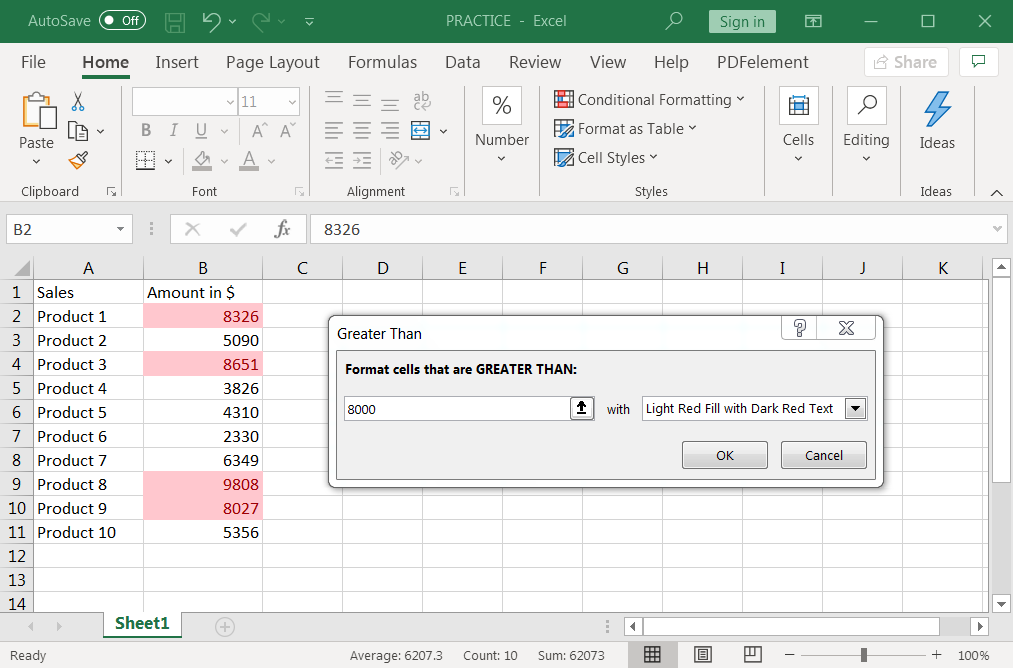Screen dimensions: 1013x668
Task: Click Center alignment icon
Action: point(362,130)
